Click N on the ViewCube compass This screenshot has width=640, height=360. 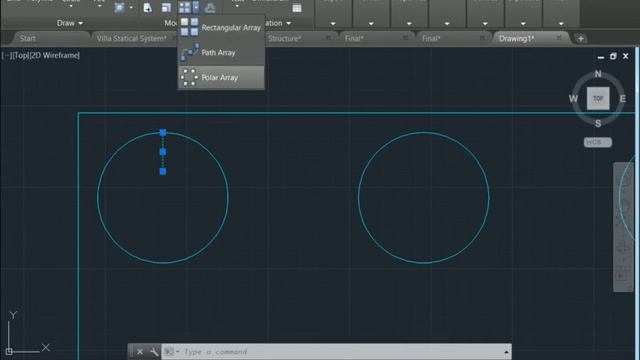click(598, 74)
